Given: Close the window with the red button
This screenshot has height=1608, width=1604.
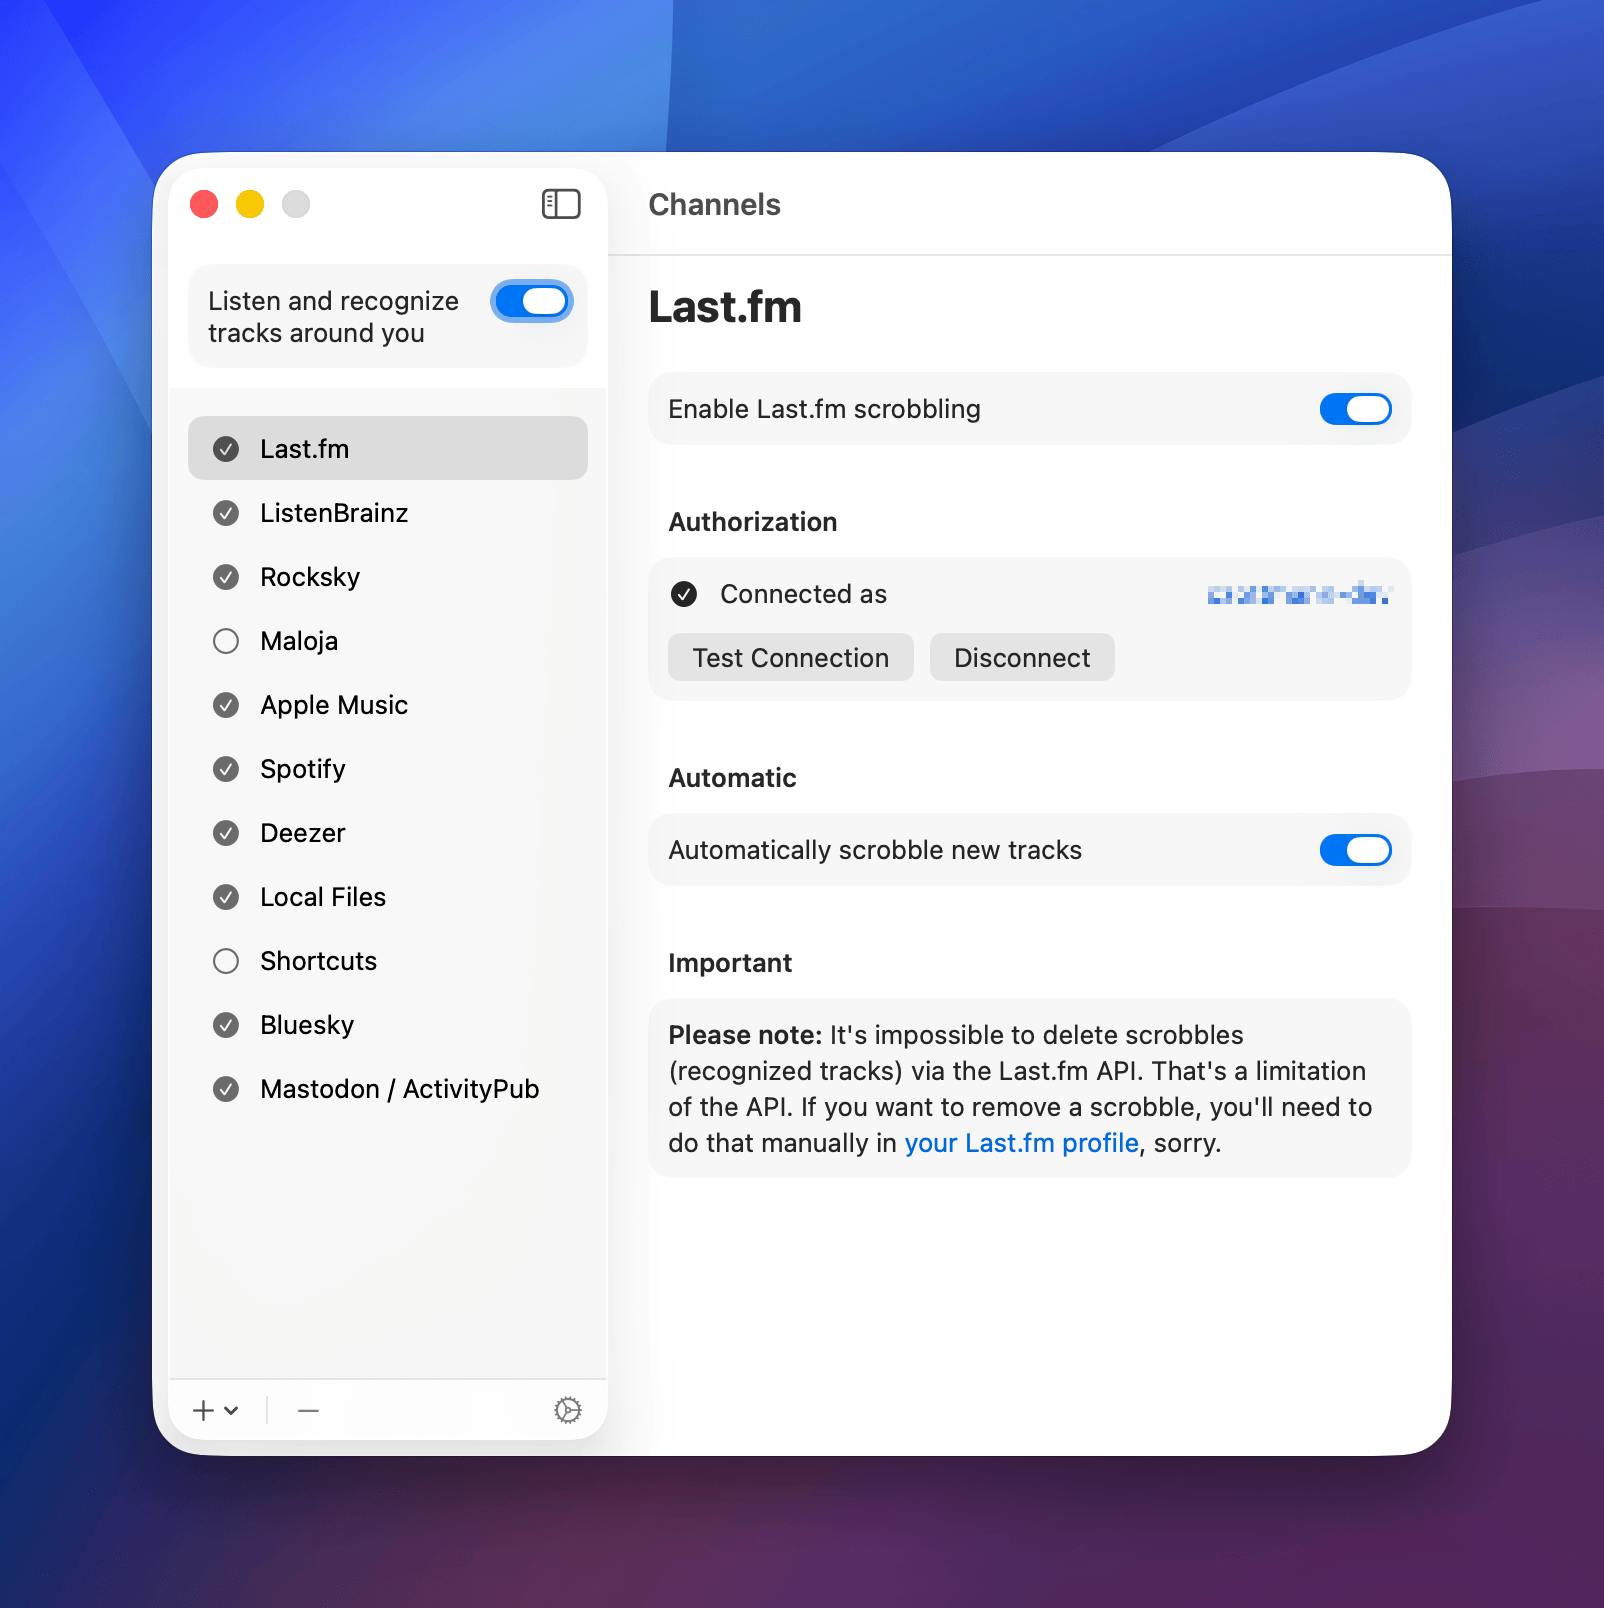Looking at the screenshot, I should [204, 204].
